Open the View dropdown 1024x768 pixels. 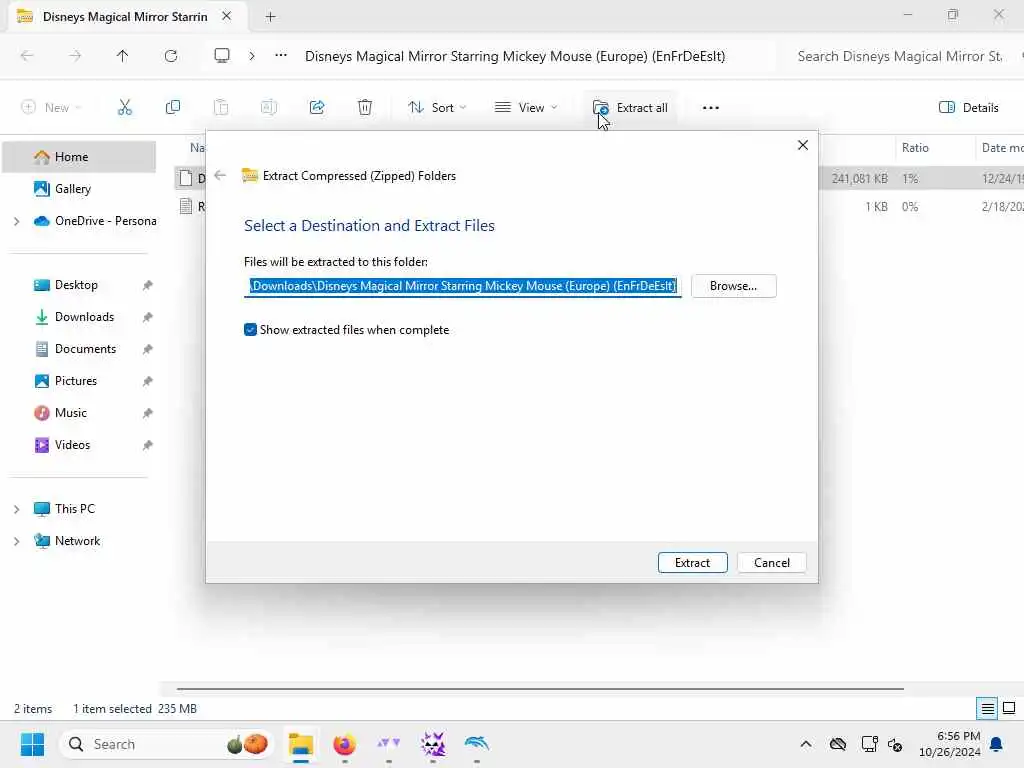(526, 108)
